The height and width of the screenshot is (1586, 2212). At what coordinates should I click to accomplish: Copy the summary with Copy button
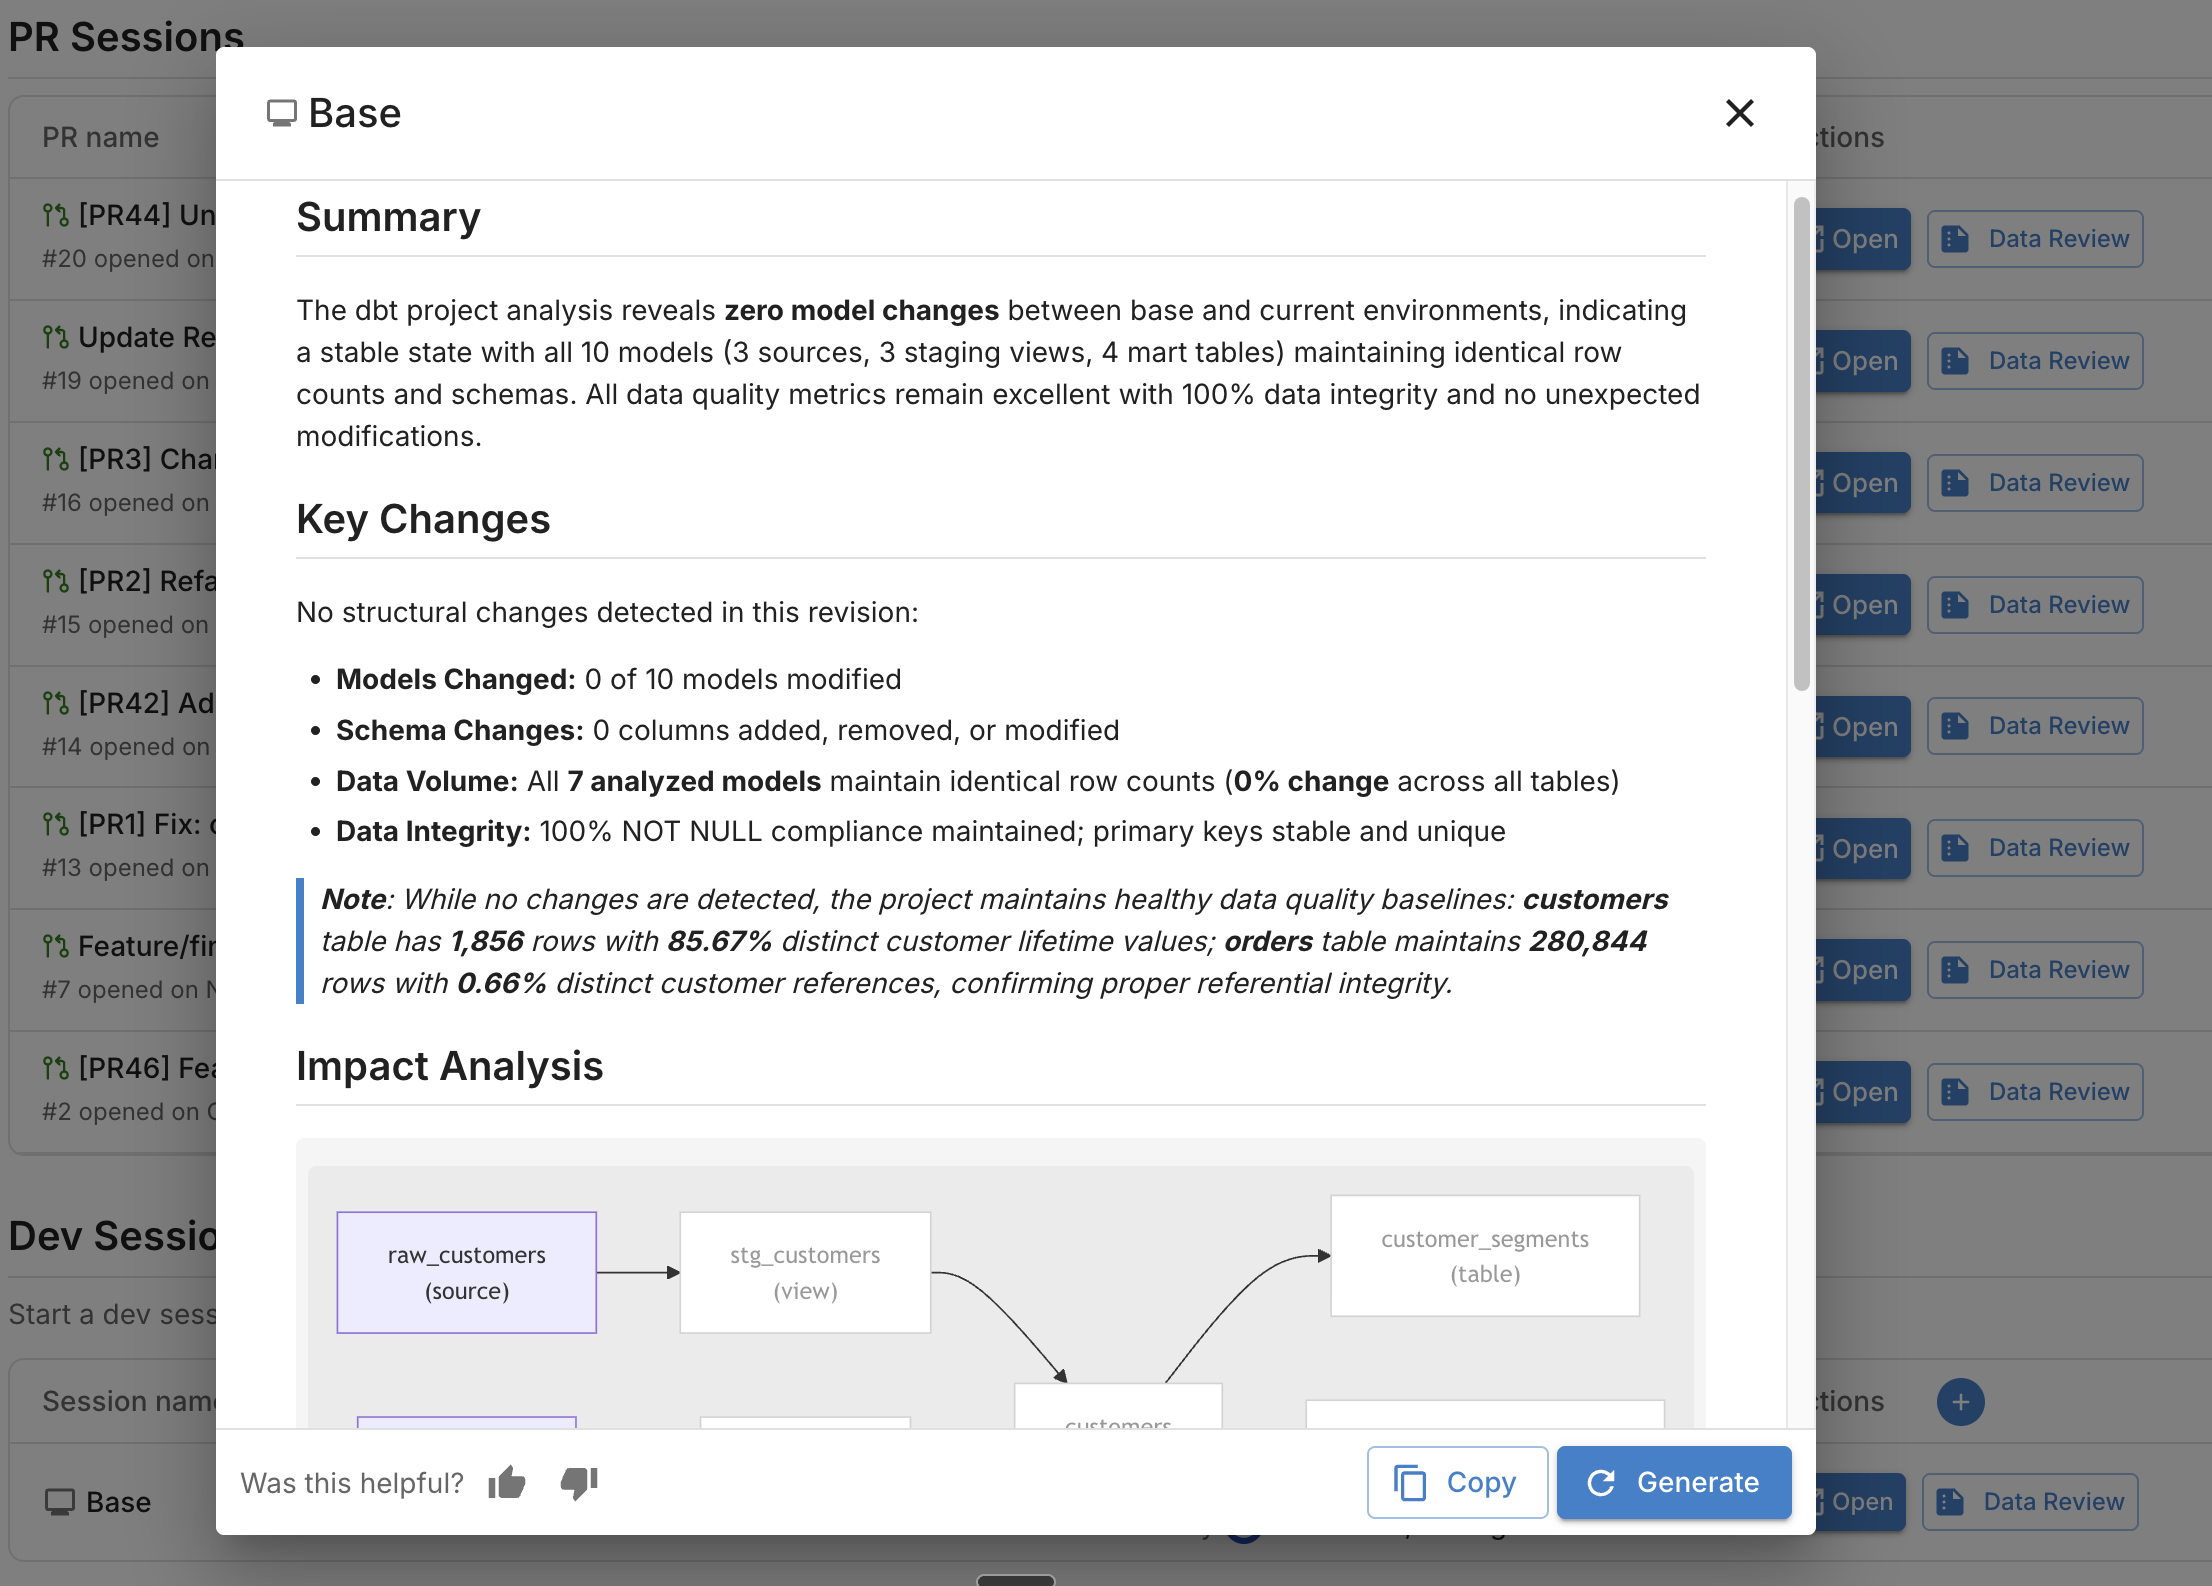point(1457,1482)
